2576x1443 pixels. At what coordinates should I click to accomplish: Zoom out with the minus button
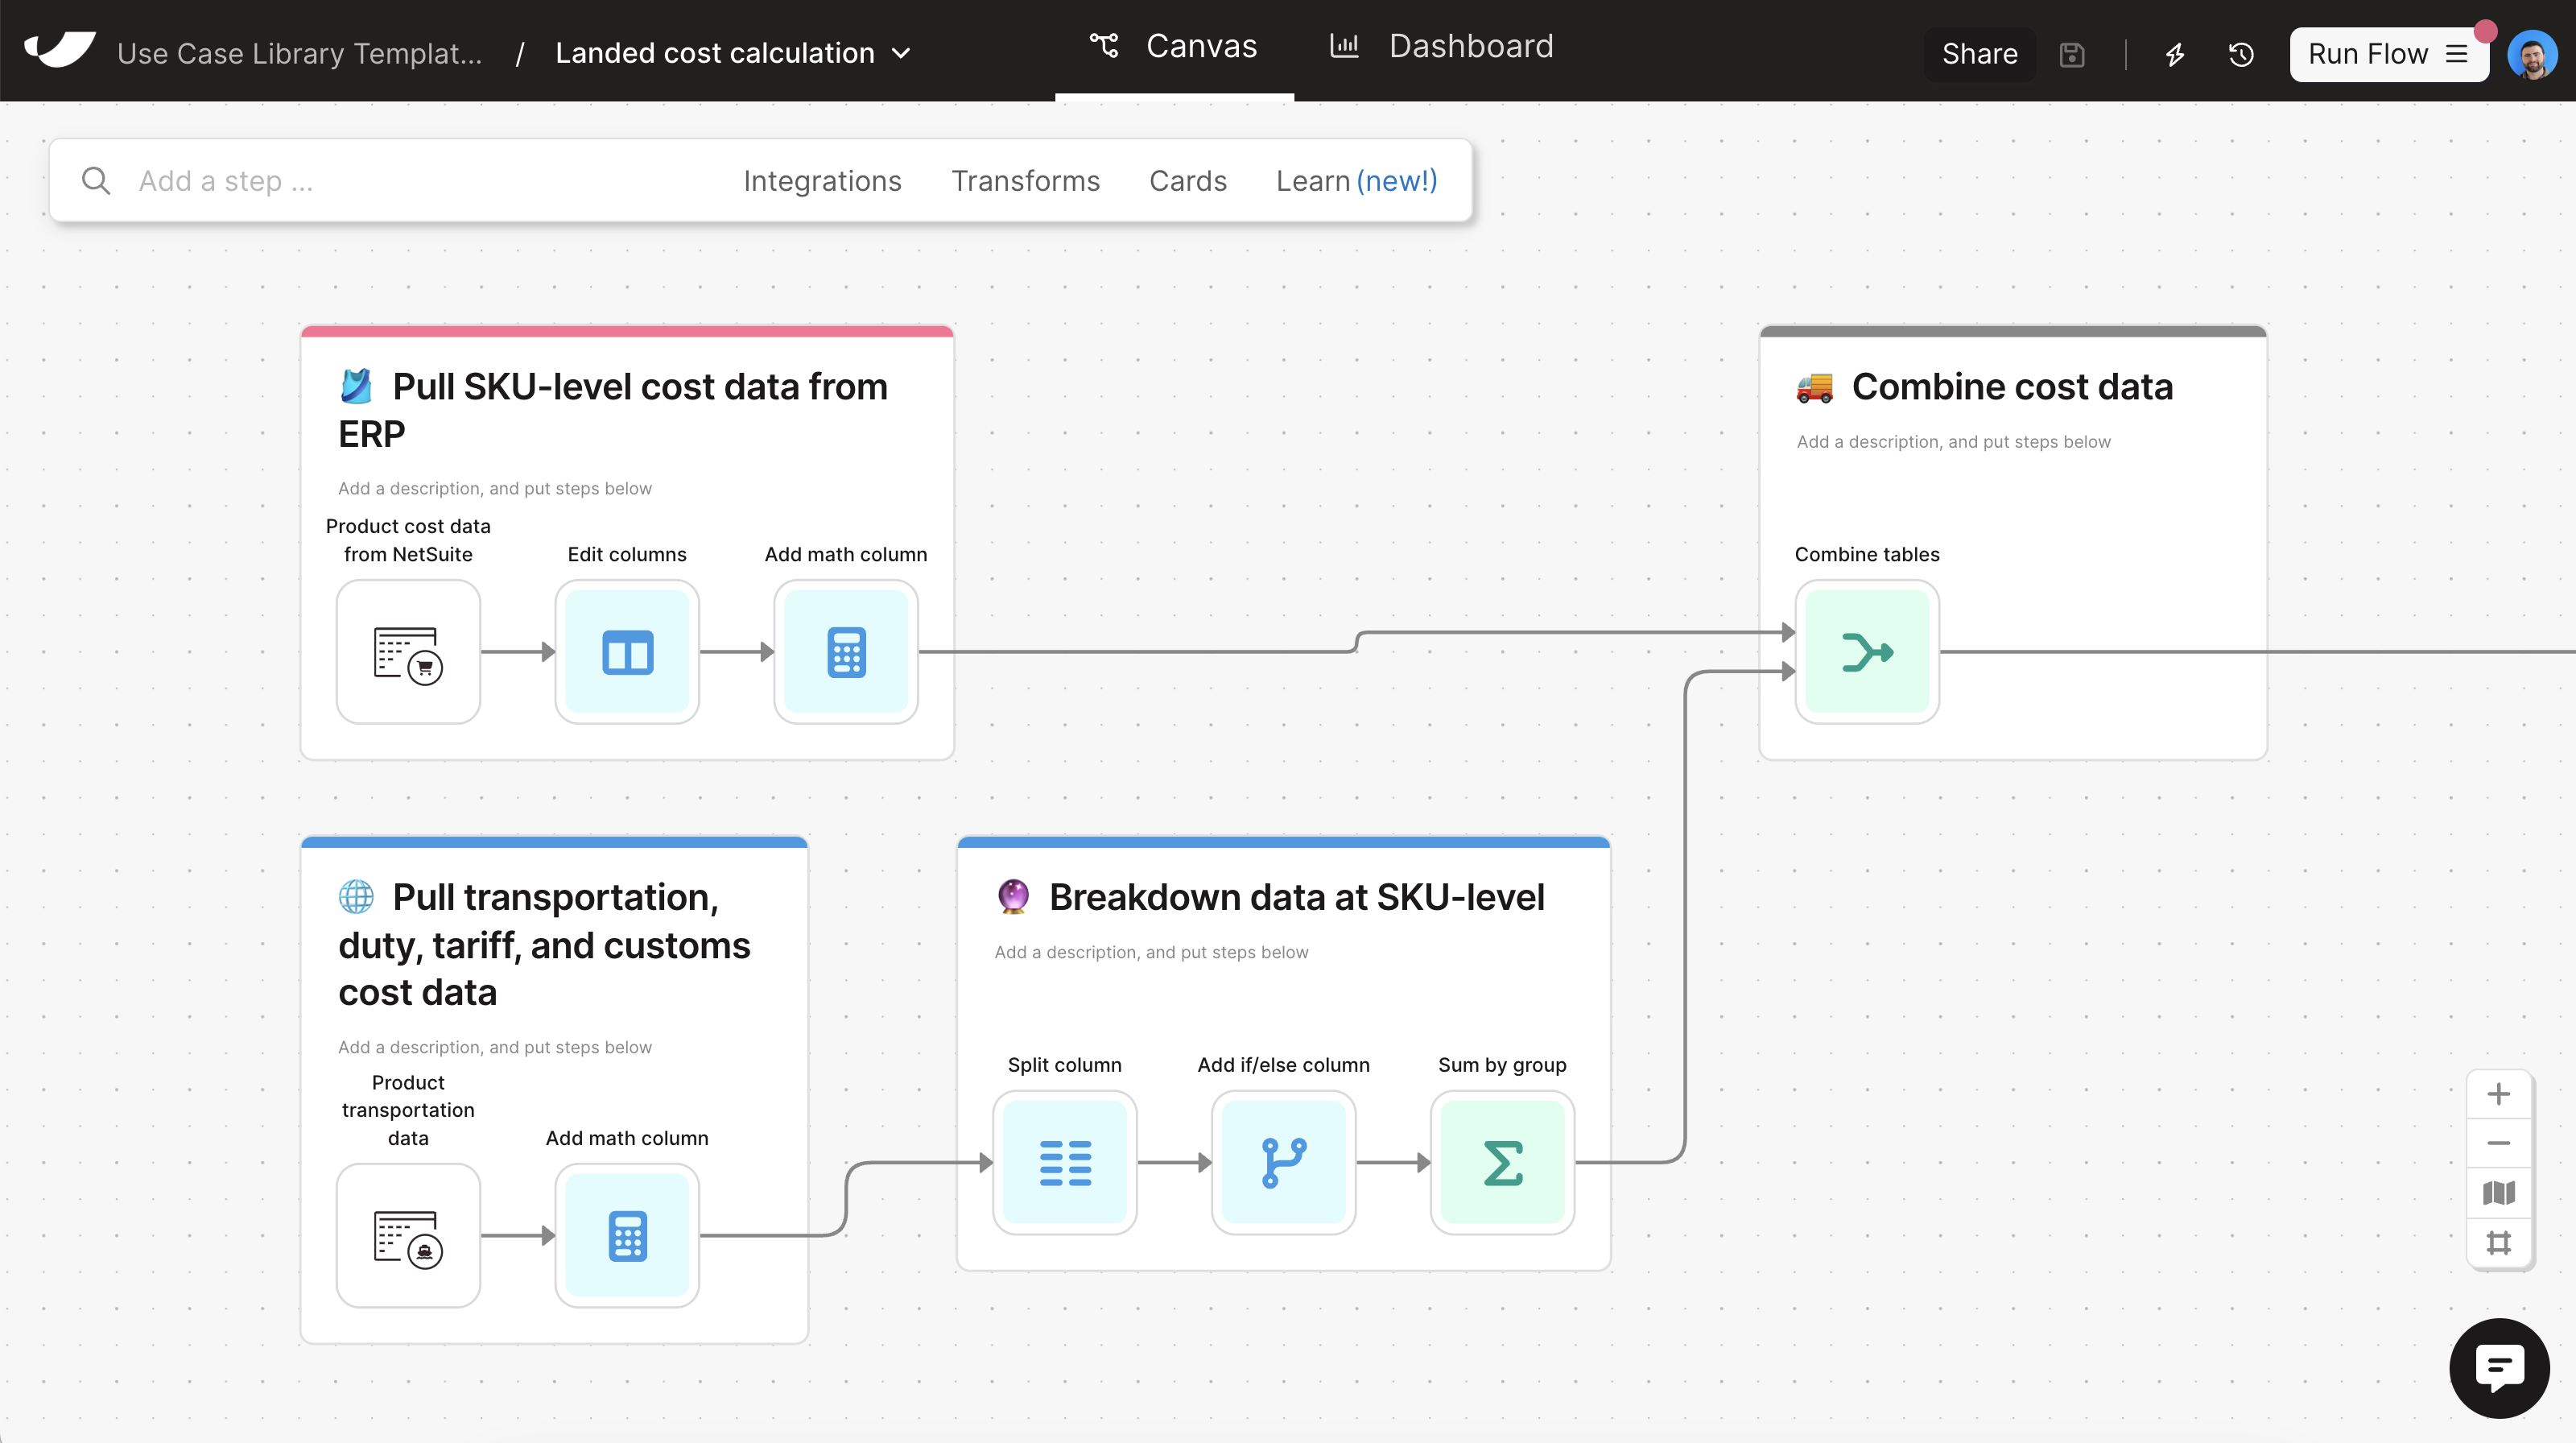click(x=2498, y=1143)
